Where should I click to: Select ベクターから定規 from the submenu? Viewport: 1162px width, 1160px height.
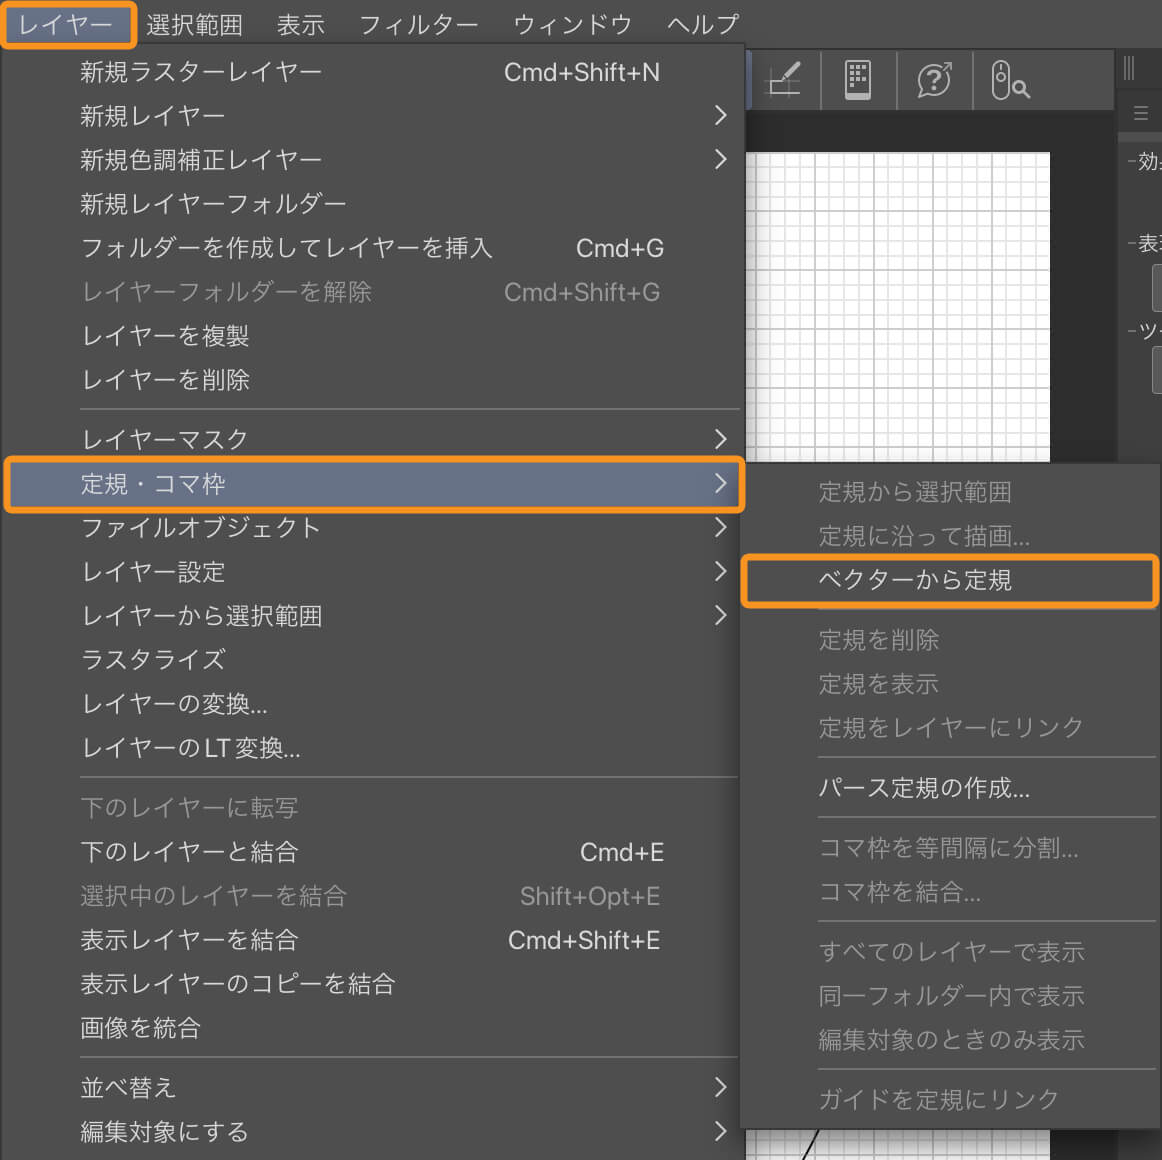click(x=949, y=580)
